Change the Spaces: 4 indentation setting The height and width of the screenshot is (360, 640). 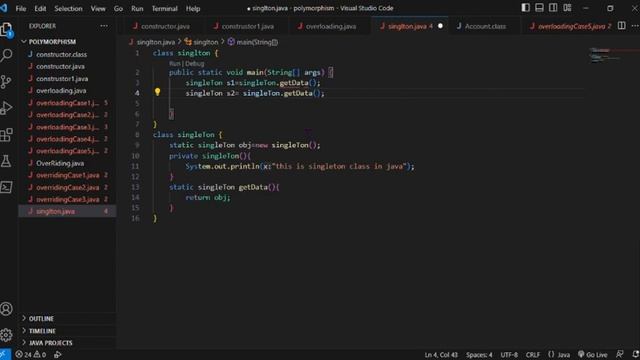479,354
